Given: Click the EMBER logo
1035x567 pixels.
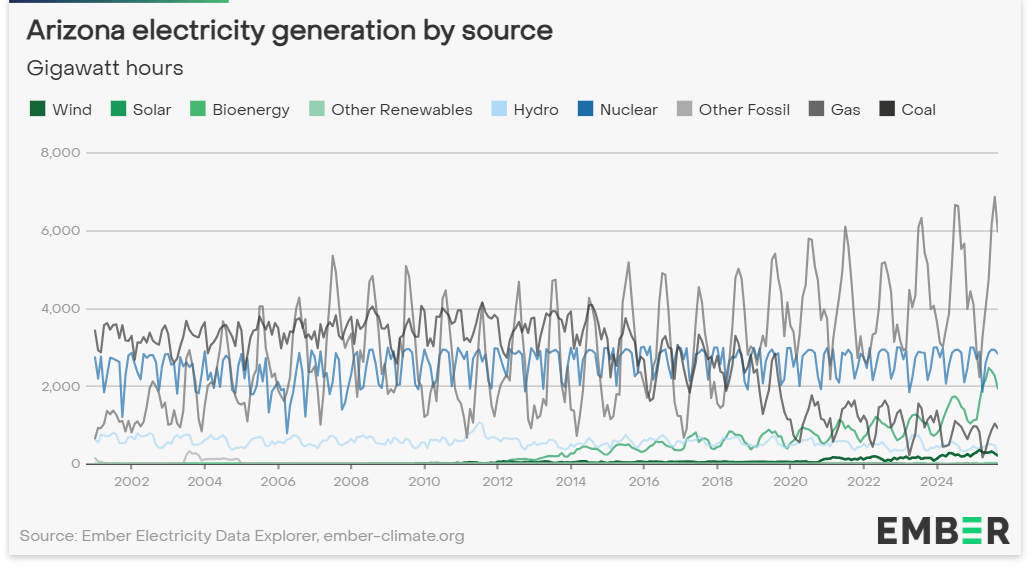Looking at the screenshot, I should [x=943, y=531].
